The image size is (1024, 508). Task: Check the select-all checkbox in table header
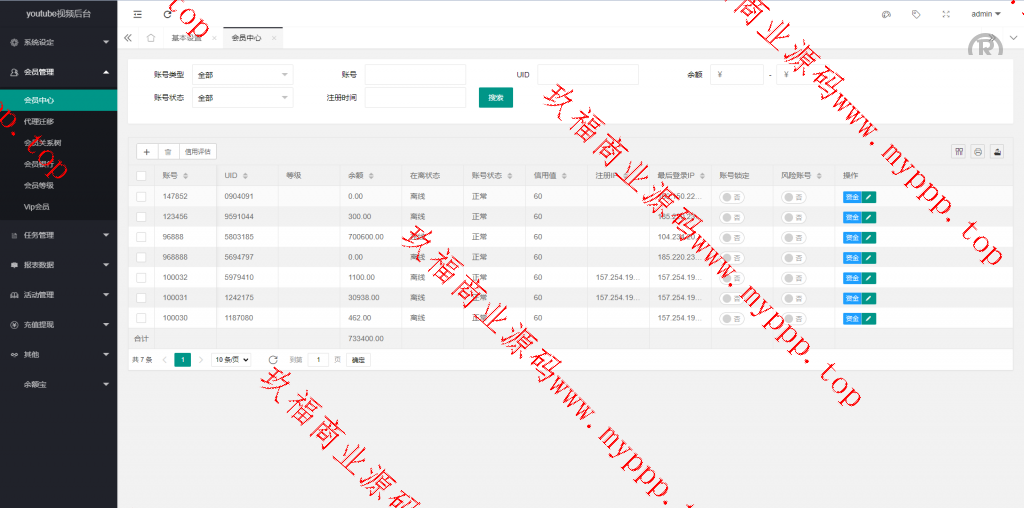141,176
